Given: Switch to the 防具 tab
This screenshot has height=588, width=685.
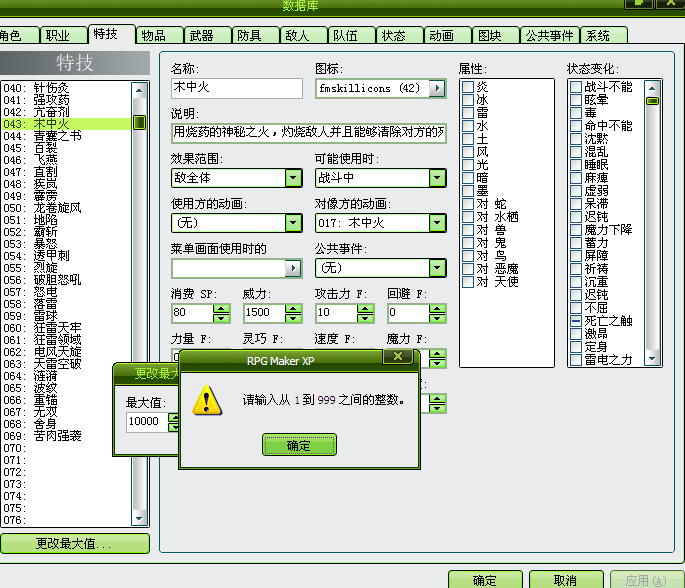Looking at the screenshot, I should pos(255,35).
